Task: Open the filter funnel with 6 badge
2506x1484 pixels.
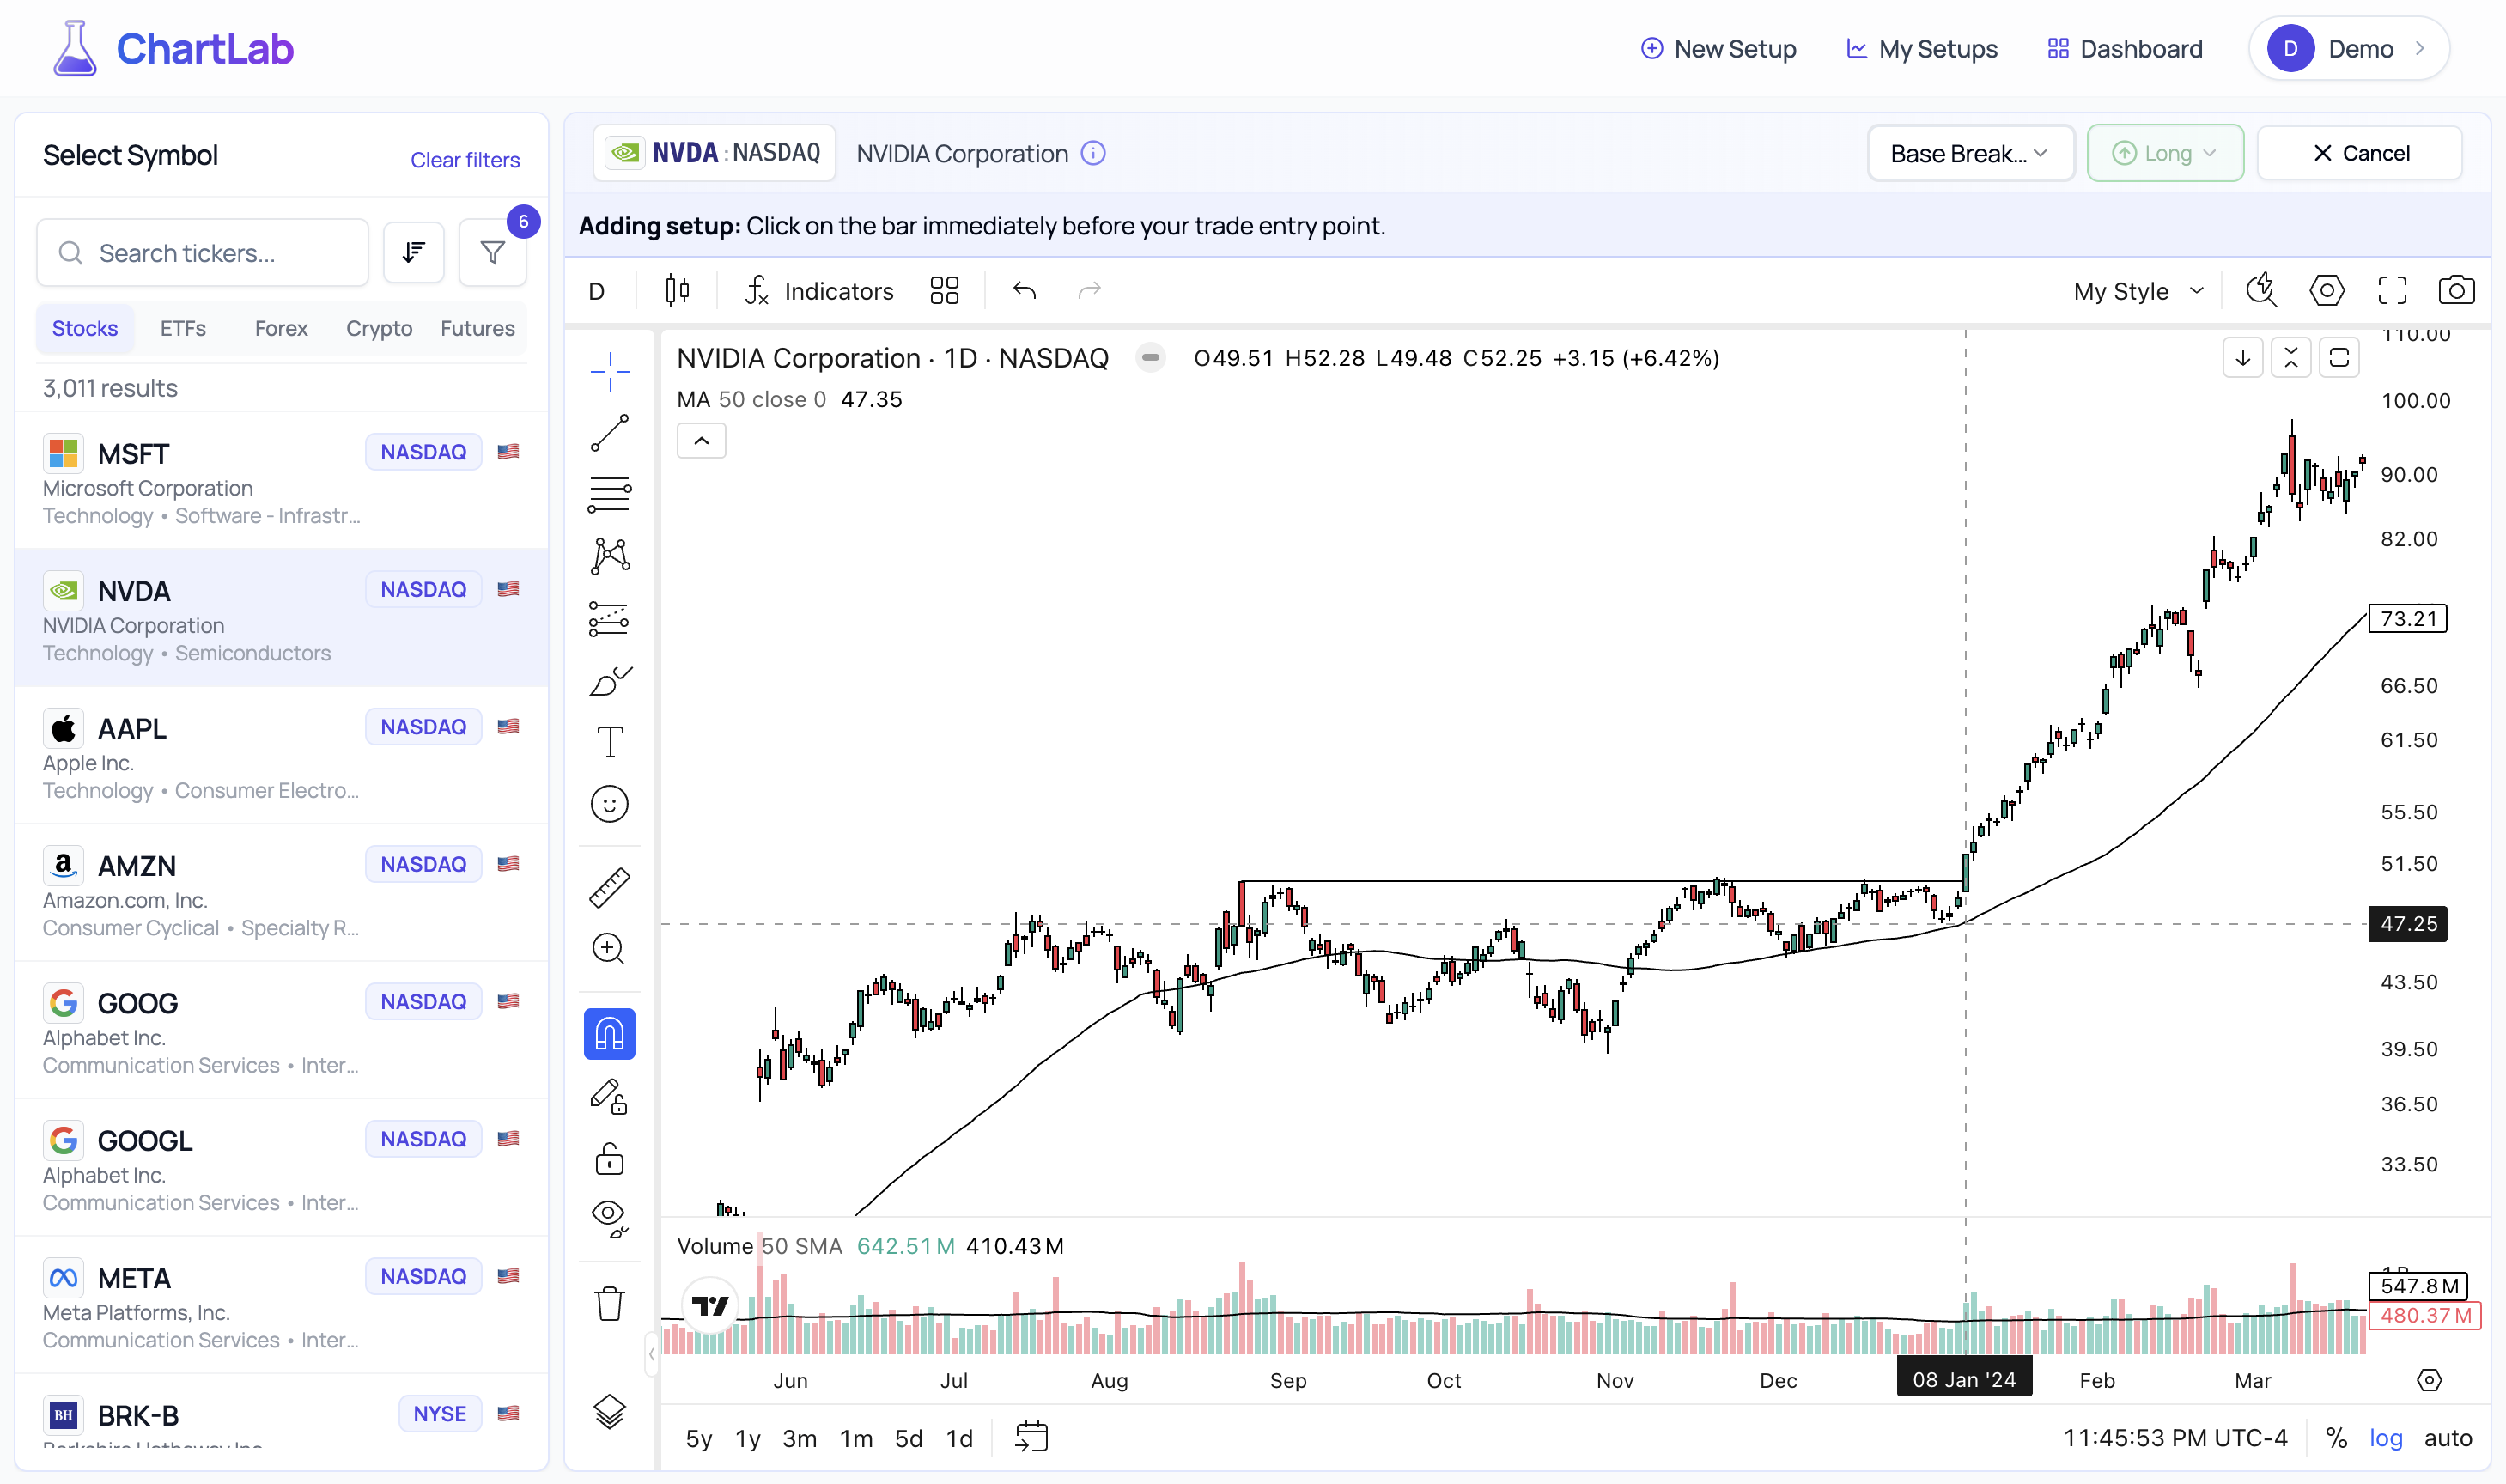Action: click(x=492, y=253)
